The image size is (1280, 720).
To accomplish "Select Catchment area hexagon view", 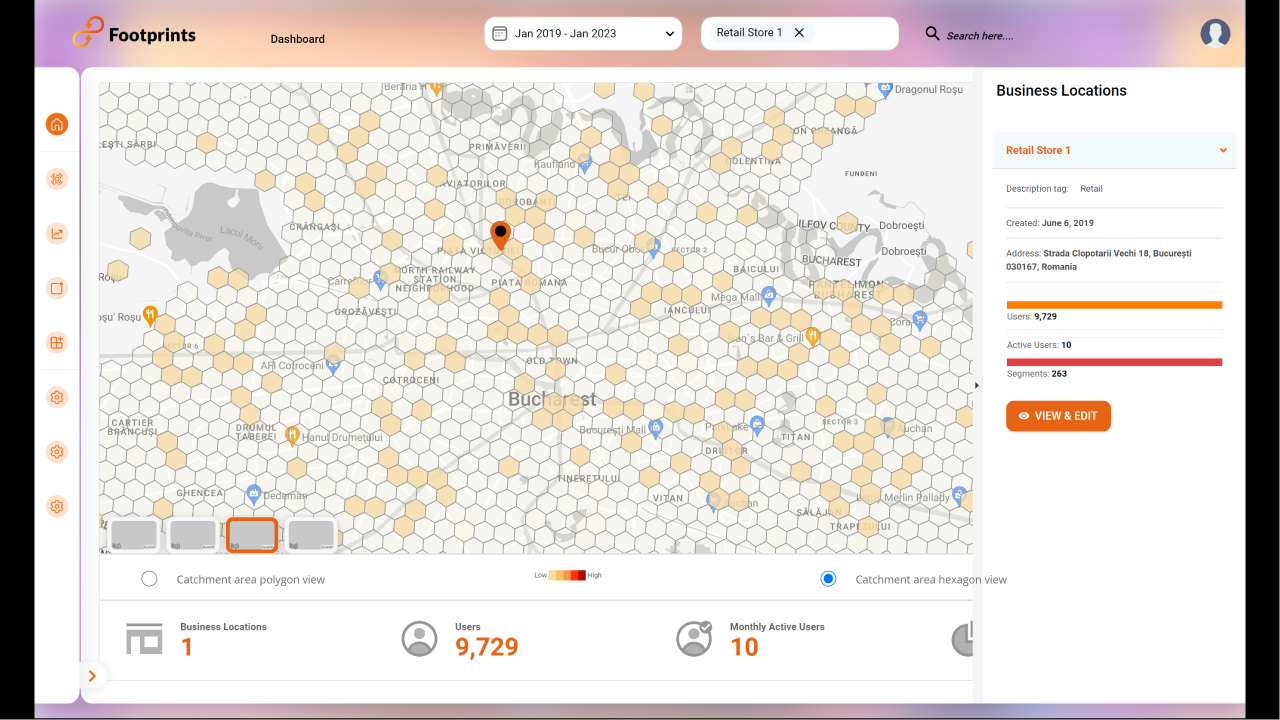I will tap(828, 579).
